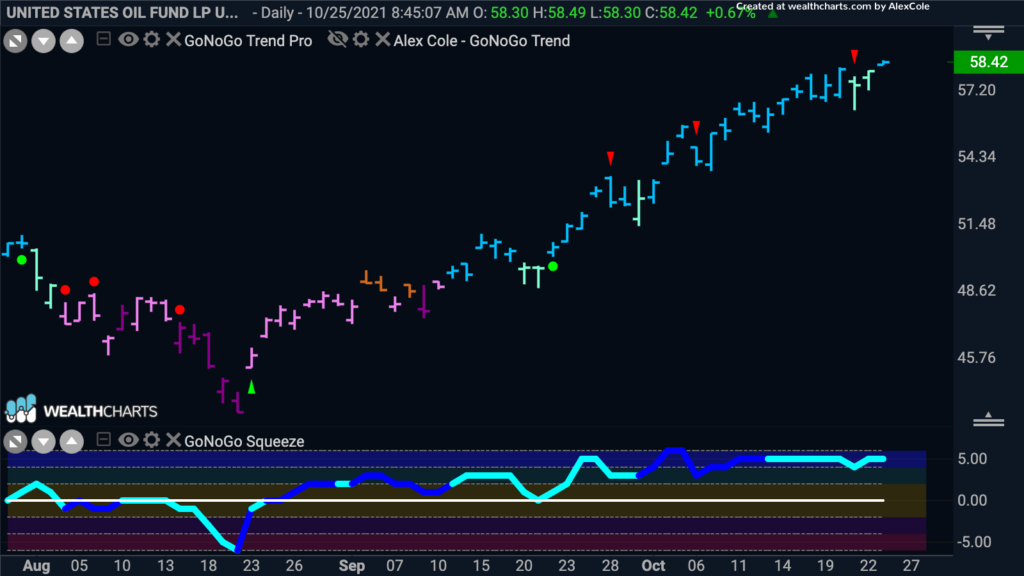Move the main chart pane down
This screenshot has height=576, width=1024.
click(44, 41)
